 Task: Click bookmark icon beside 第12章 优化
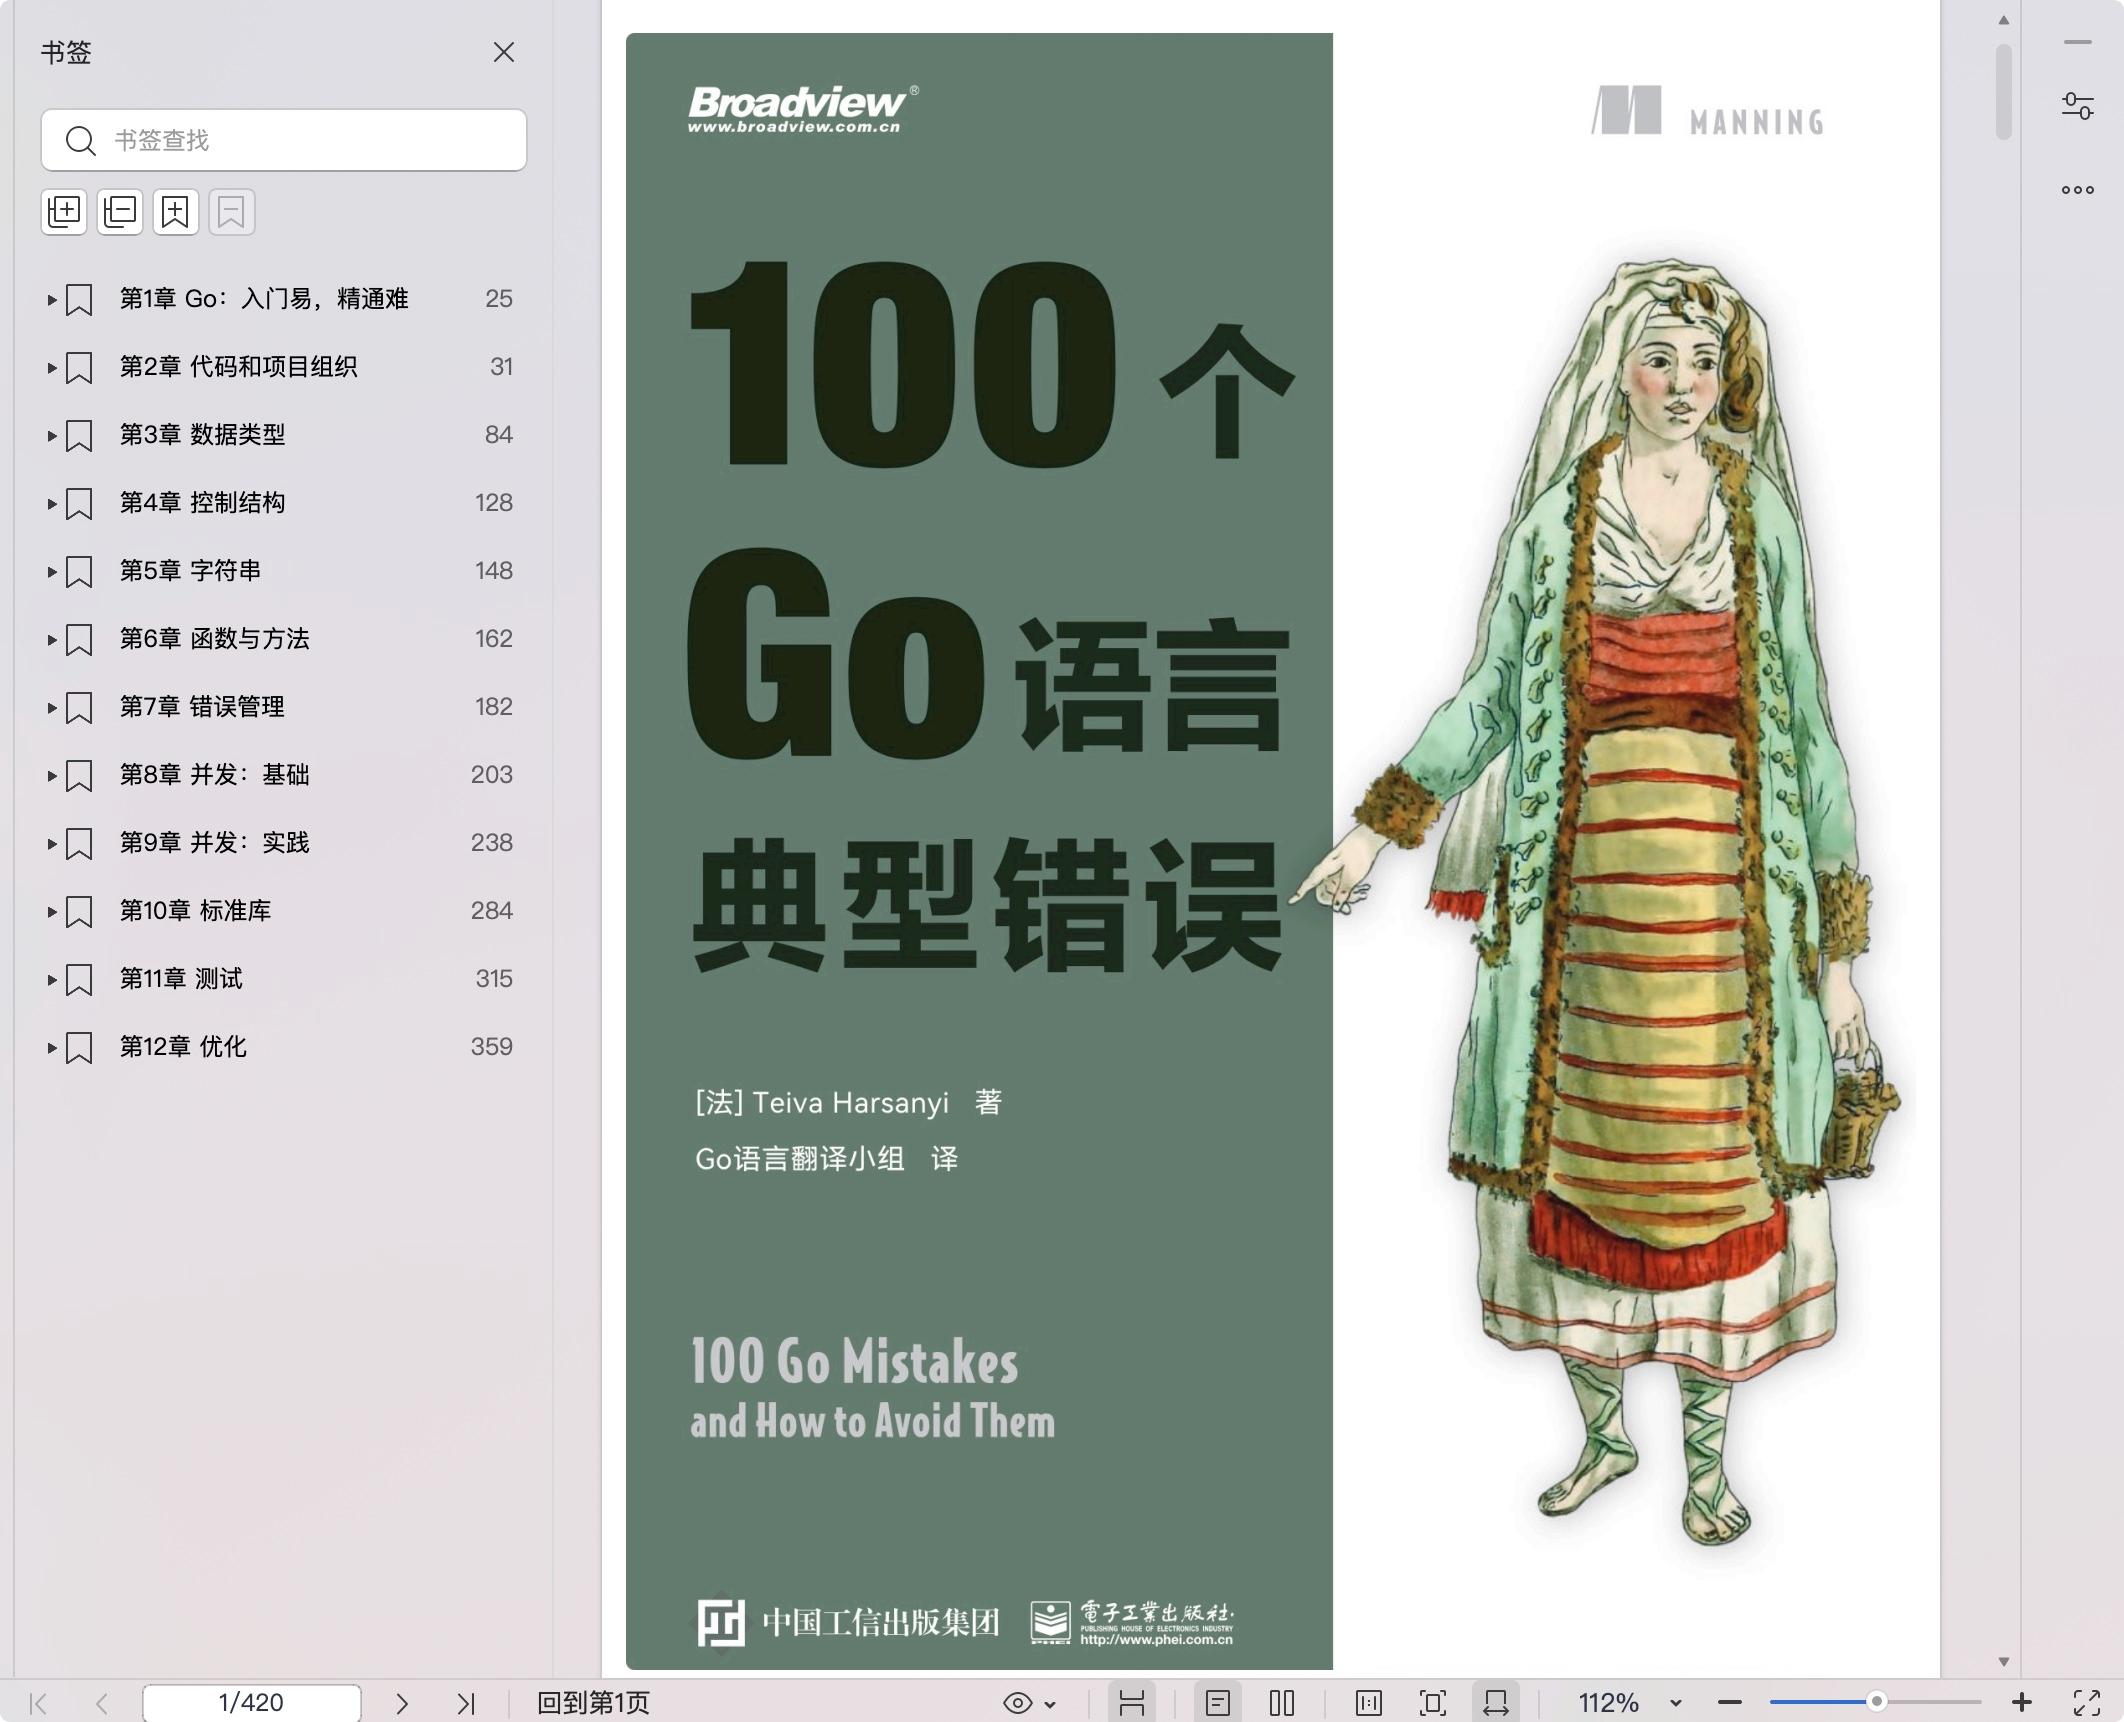click(79, 1048)
